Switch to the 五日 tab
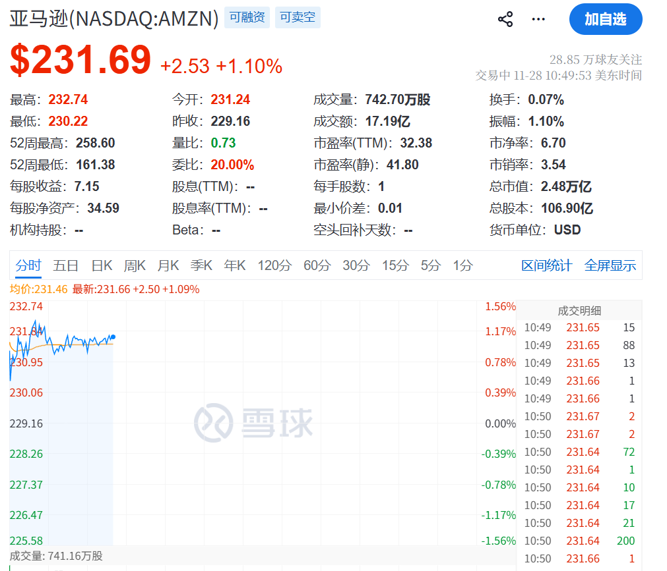 (x=66, y=265)
